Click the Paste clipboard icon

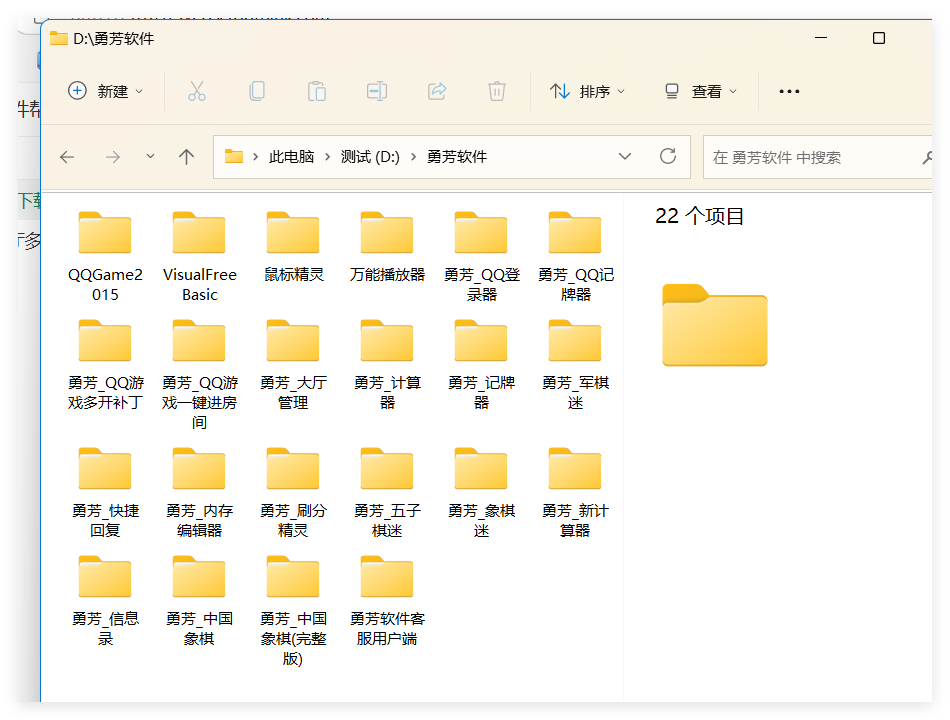317,91
